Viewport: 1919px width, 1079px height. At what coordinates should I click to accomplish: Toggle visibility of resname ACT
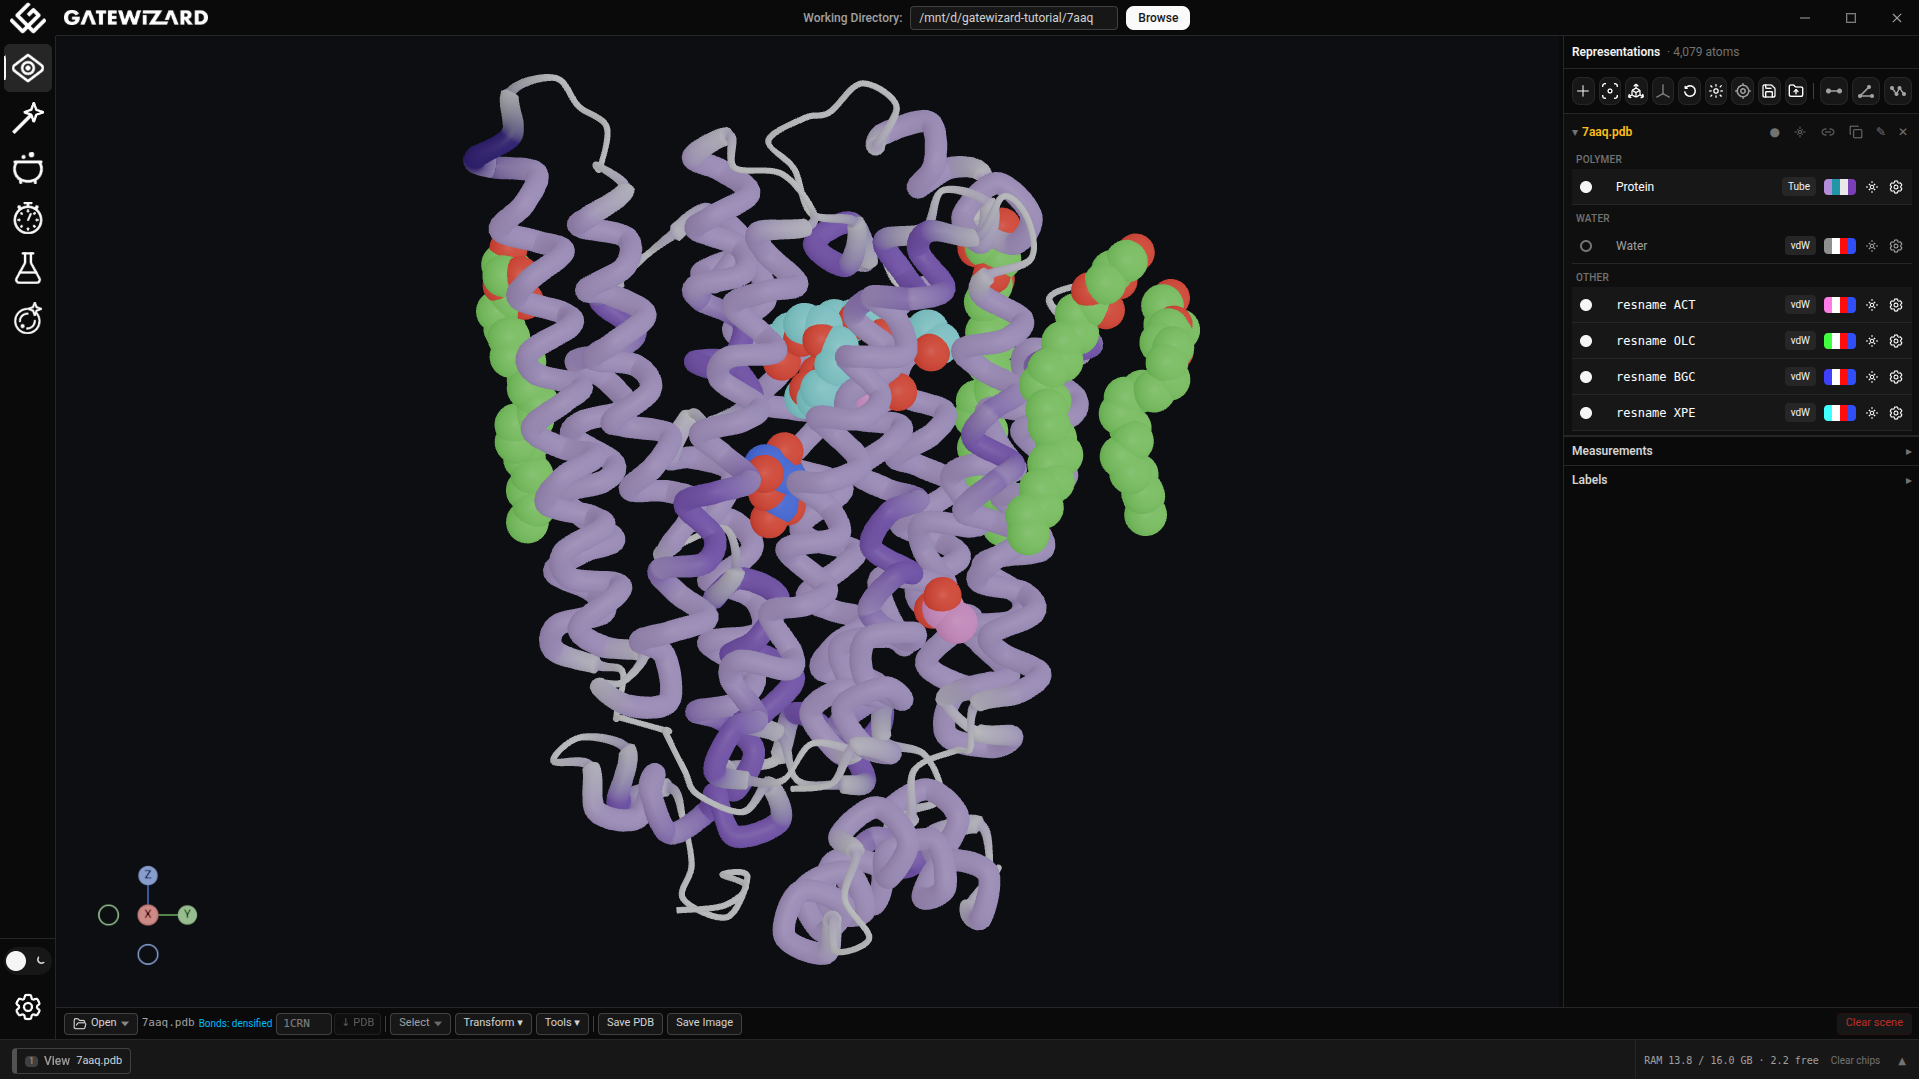coord(1586,305)
